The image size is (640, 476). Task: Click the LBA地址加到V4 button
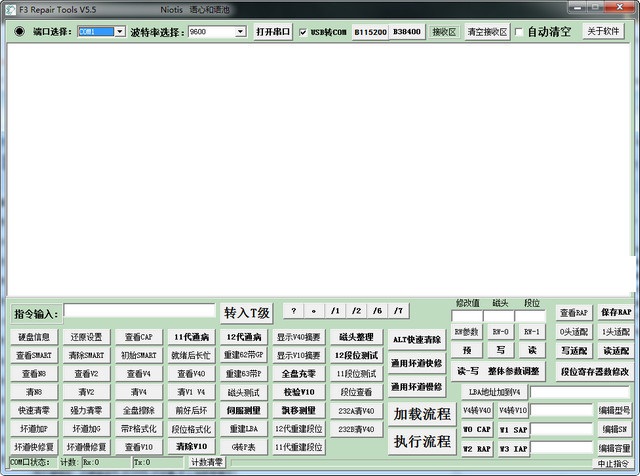494,392
